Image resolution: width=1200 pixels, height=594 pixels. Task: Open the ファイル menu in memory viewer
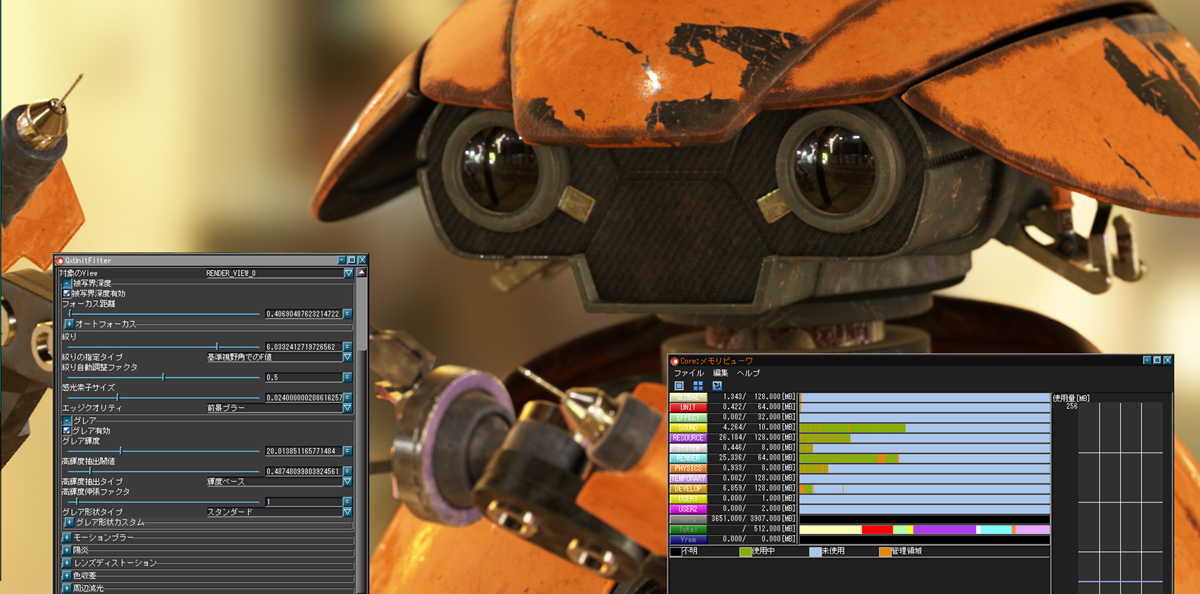click(x=688, y=373)
